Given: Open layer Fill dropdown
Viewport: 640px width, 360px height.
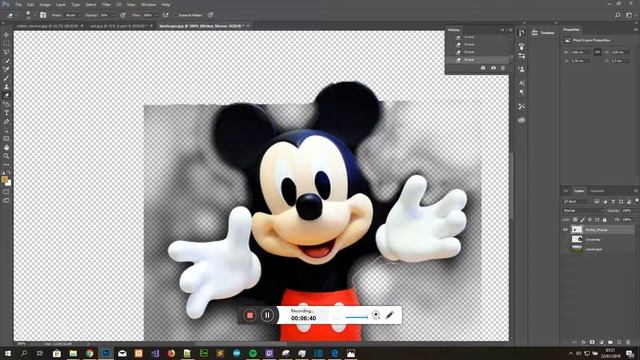Looking at the screenshot, I should (x=636, y=220).
